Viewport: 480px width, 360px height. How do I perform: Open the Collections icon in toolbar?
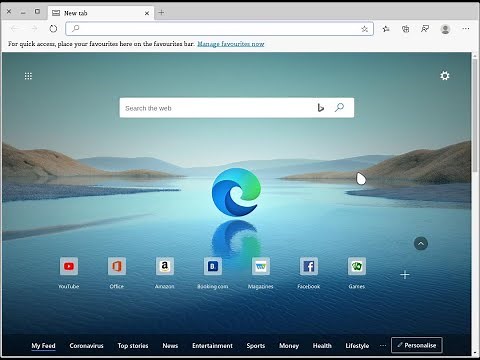(405, 29)
